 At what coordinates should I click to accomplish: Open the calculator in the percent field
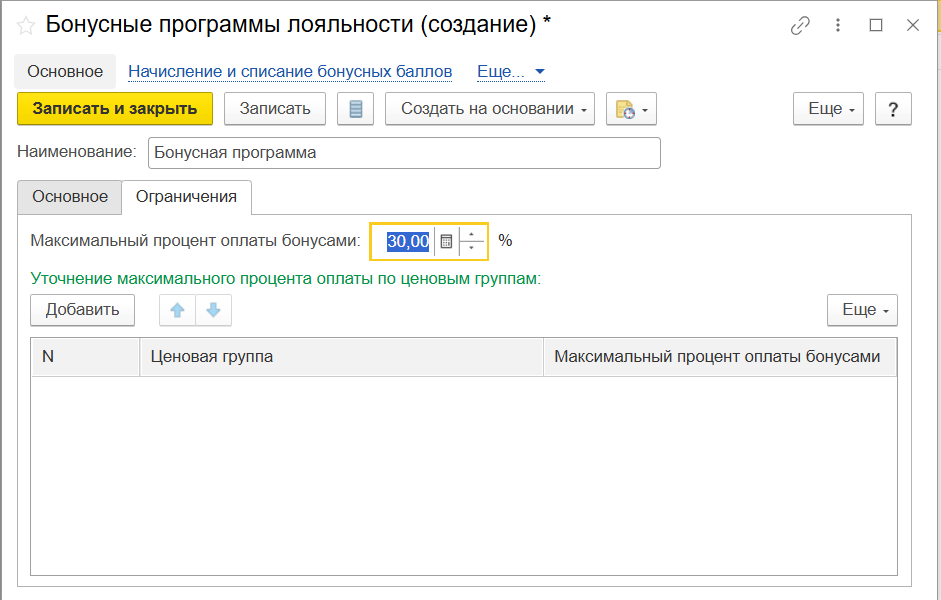447,241
